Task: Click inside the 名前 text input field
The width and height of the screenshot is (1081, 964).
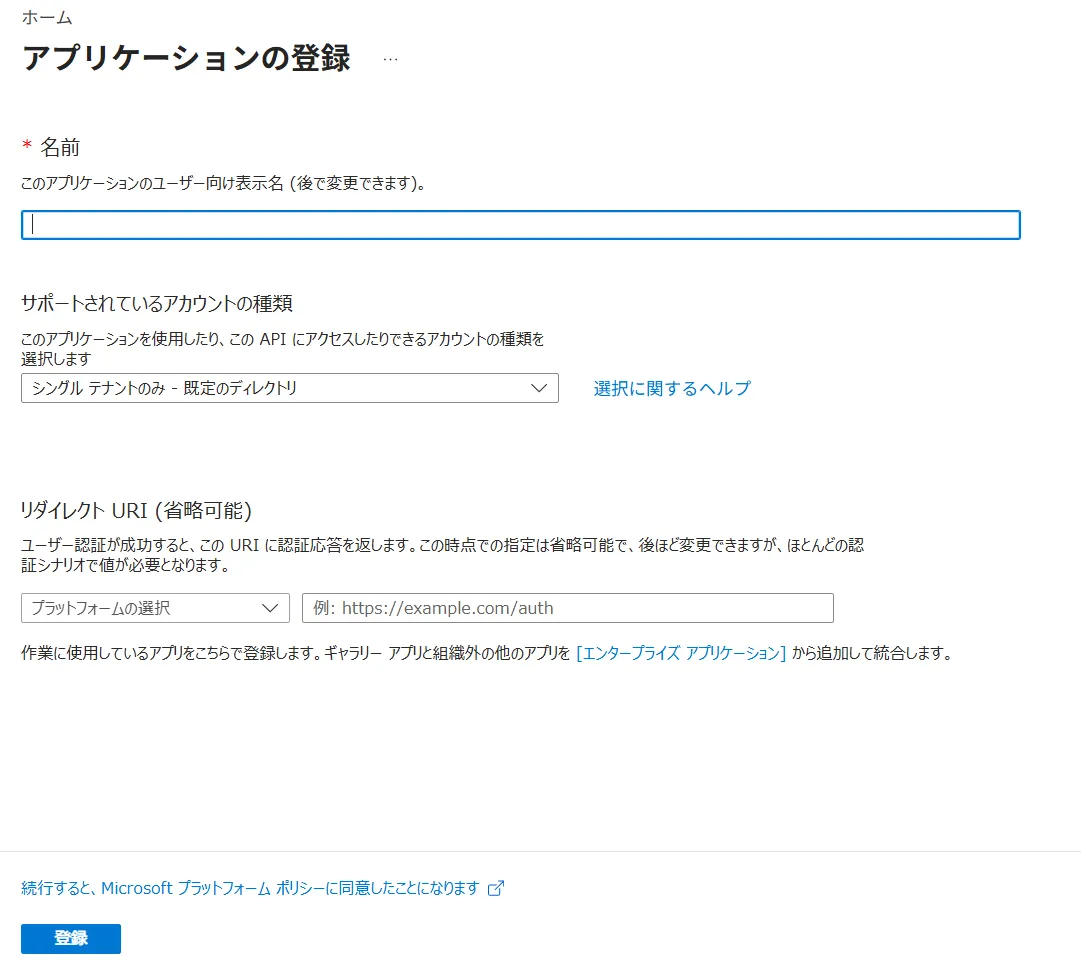Action: click(x=520, y=224)
